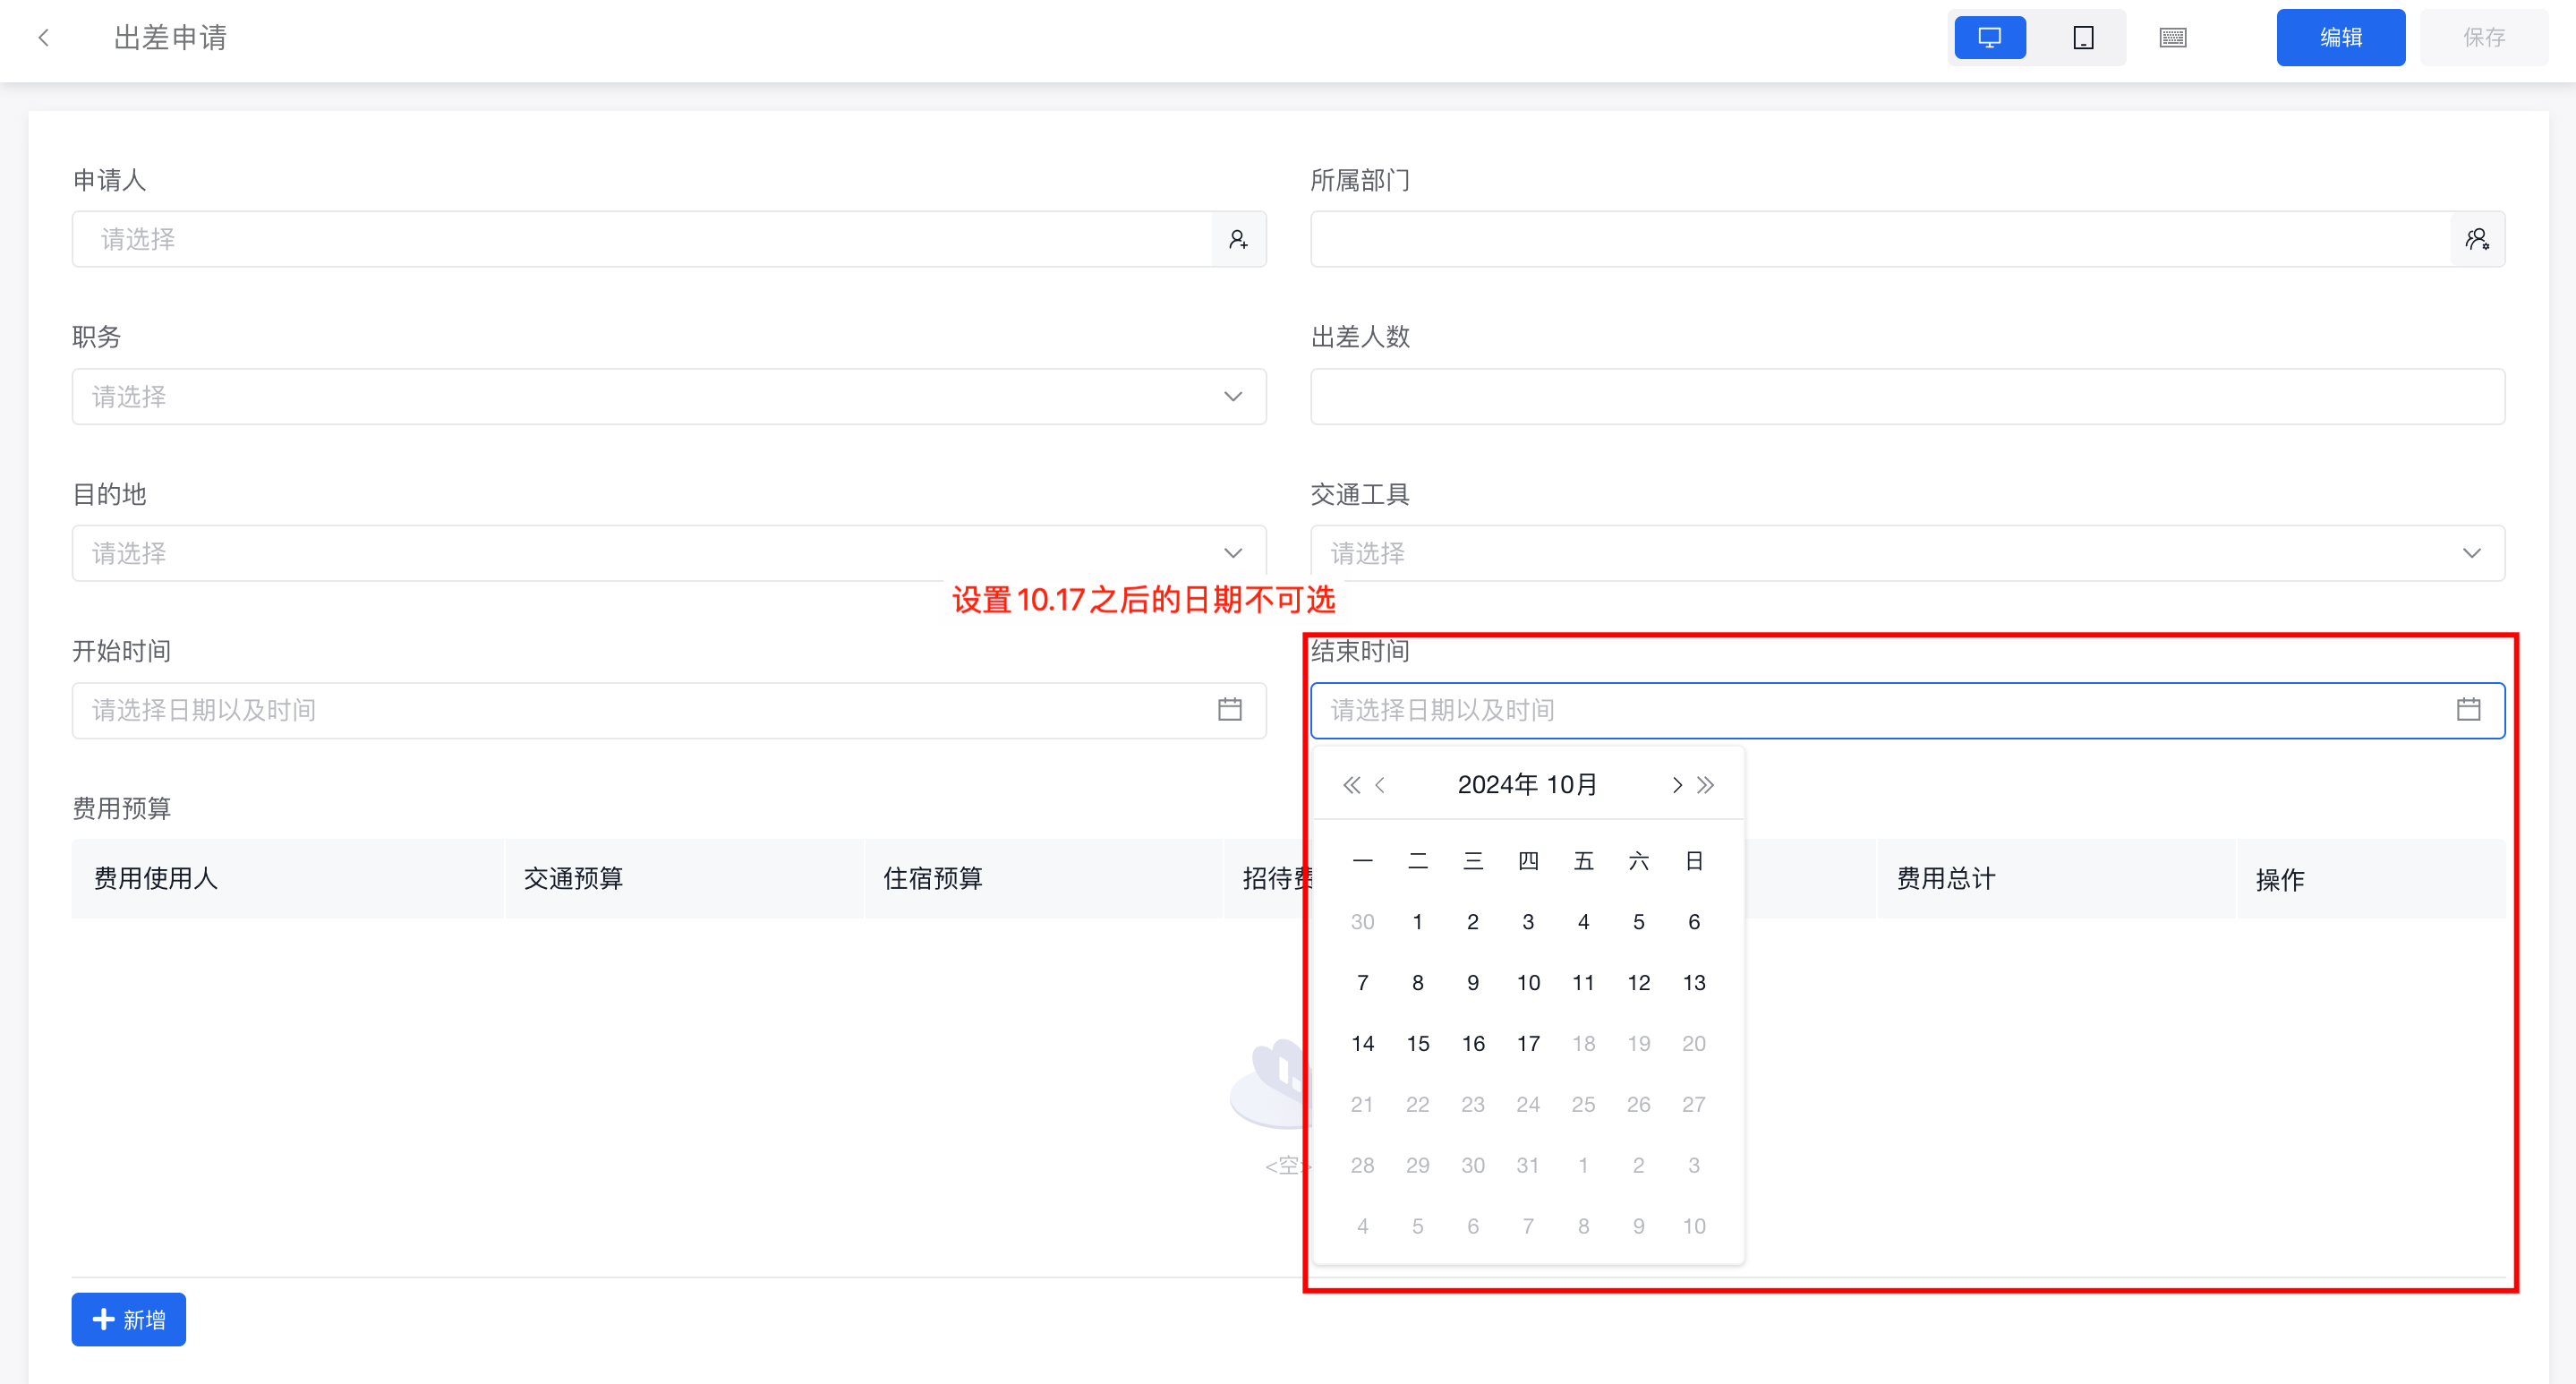Select October 16 in the calendar
This screenshot has height=1384, width=2576.
tap(1473, 1044)
